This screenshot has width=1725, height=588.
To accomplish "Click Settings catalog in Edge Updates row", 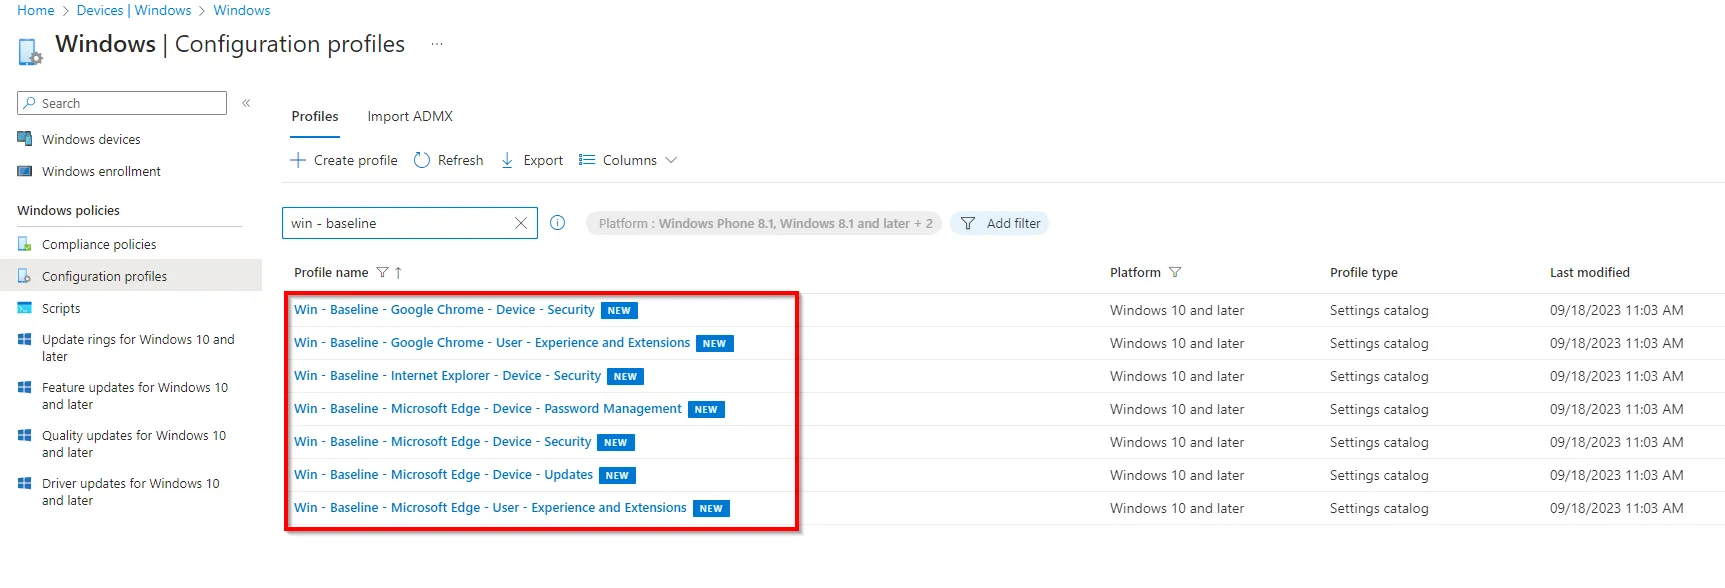I will [x=1379, y=475].
